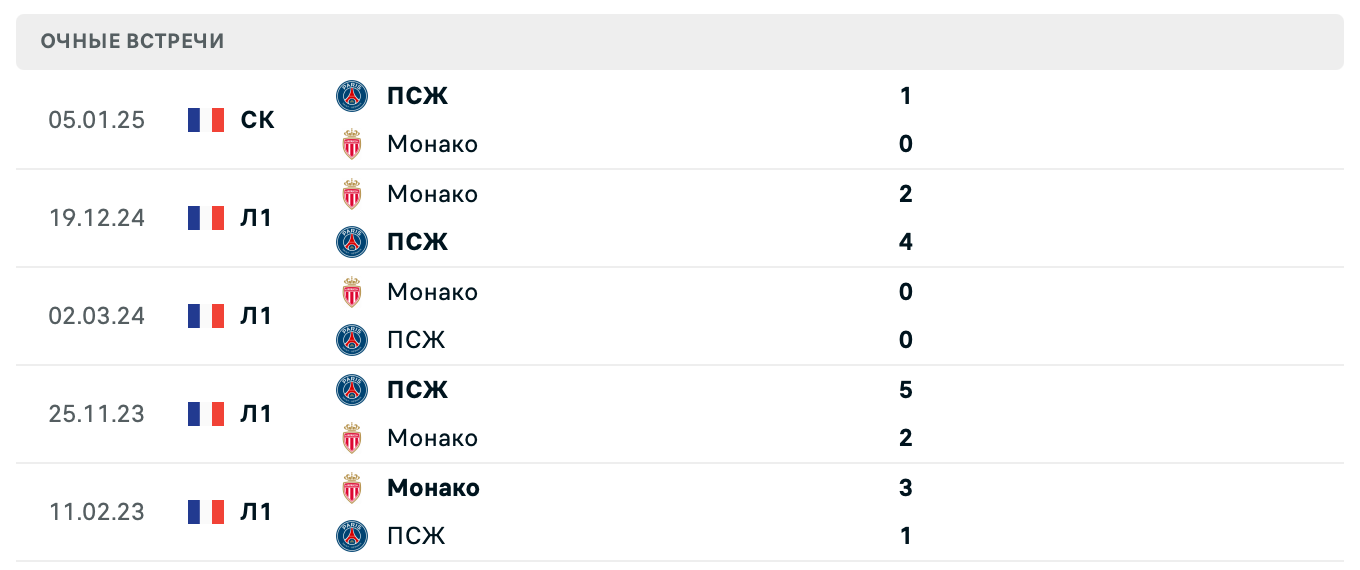This screenshot has width=1360, height=570.
Task: Click French flag in the 11.02.23 row
Action: point(206,512)
